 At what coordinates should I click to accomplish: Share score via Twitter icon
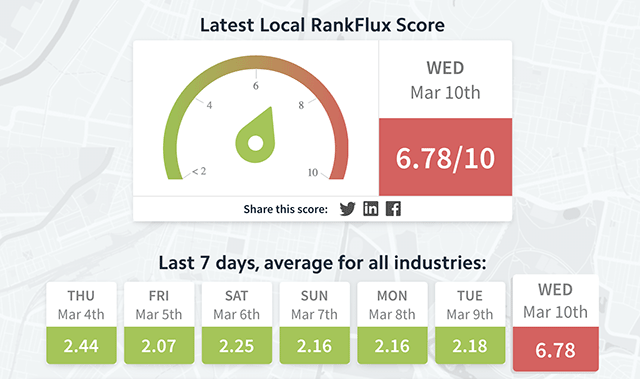tap(347, 209)
